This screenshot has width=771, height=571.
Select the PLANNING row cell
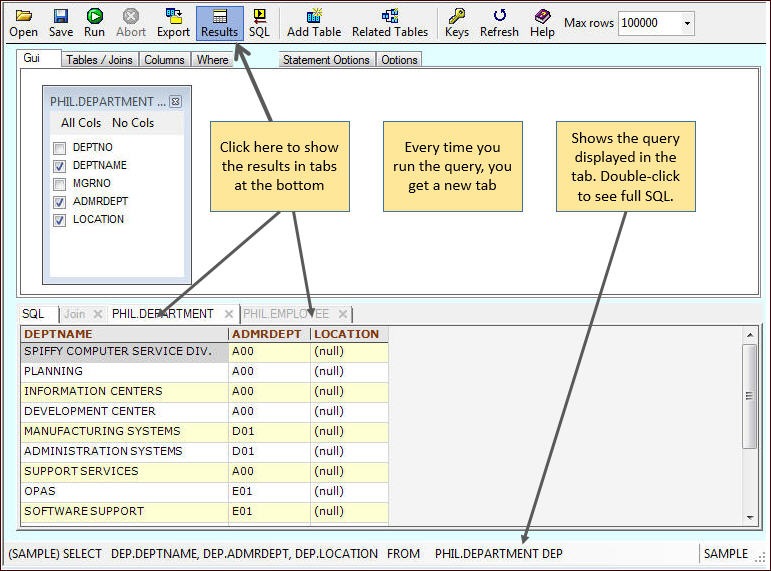[125, 371]
